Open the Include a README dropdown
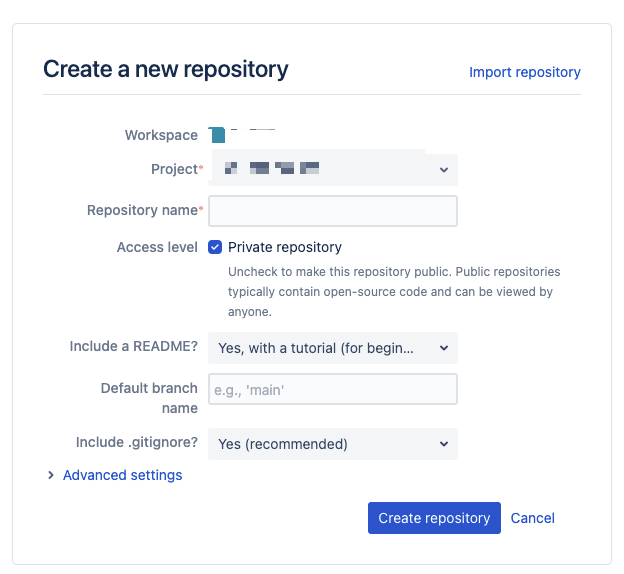624x574 pixels. pyautogui.click(x=333, y=348)
